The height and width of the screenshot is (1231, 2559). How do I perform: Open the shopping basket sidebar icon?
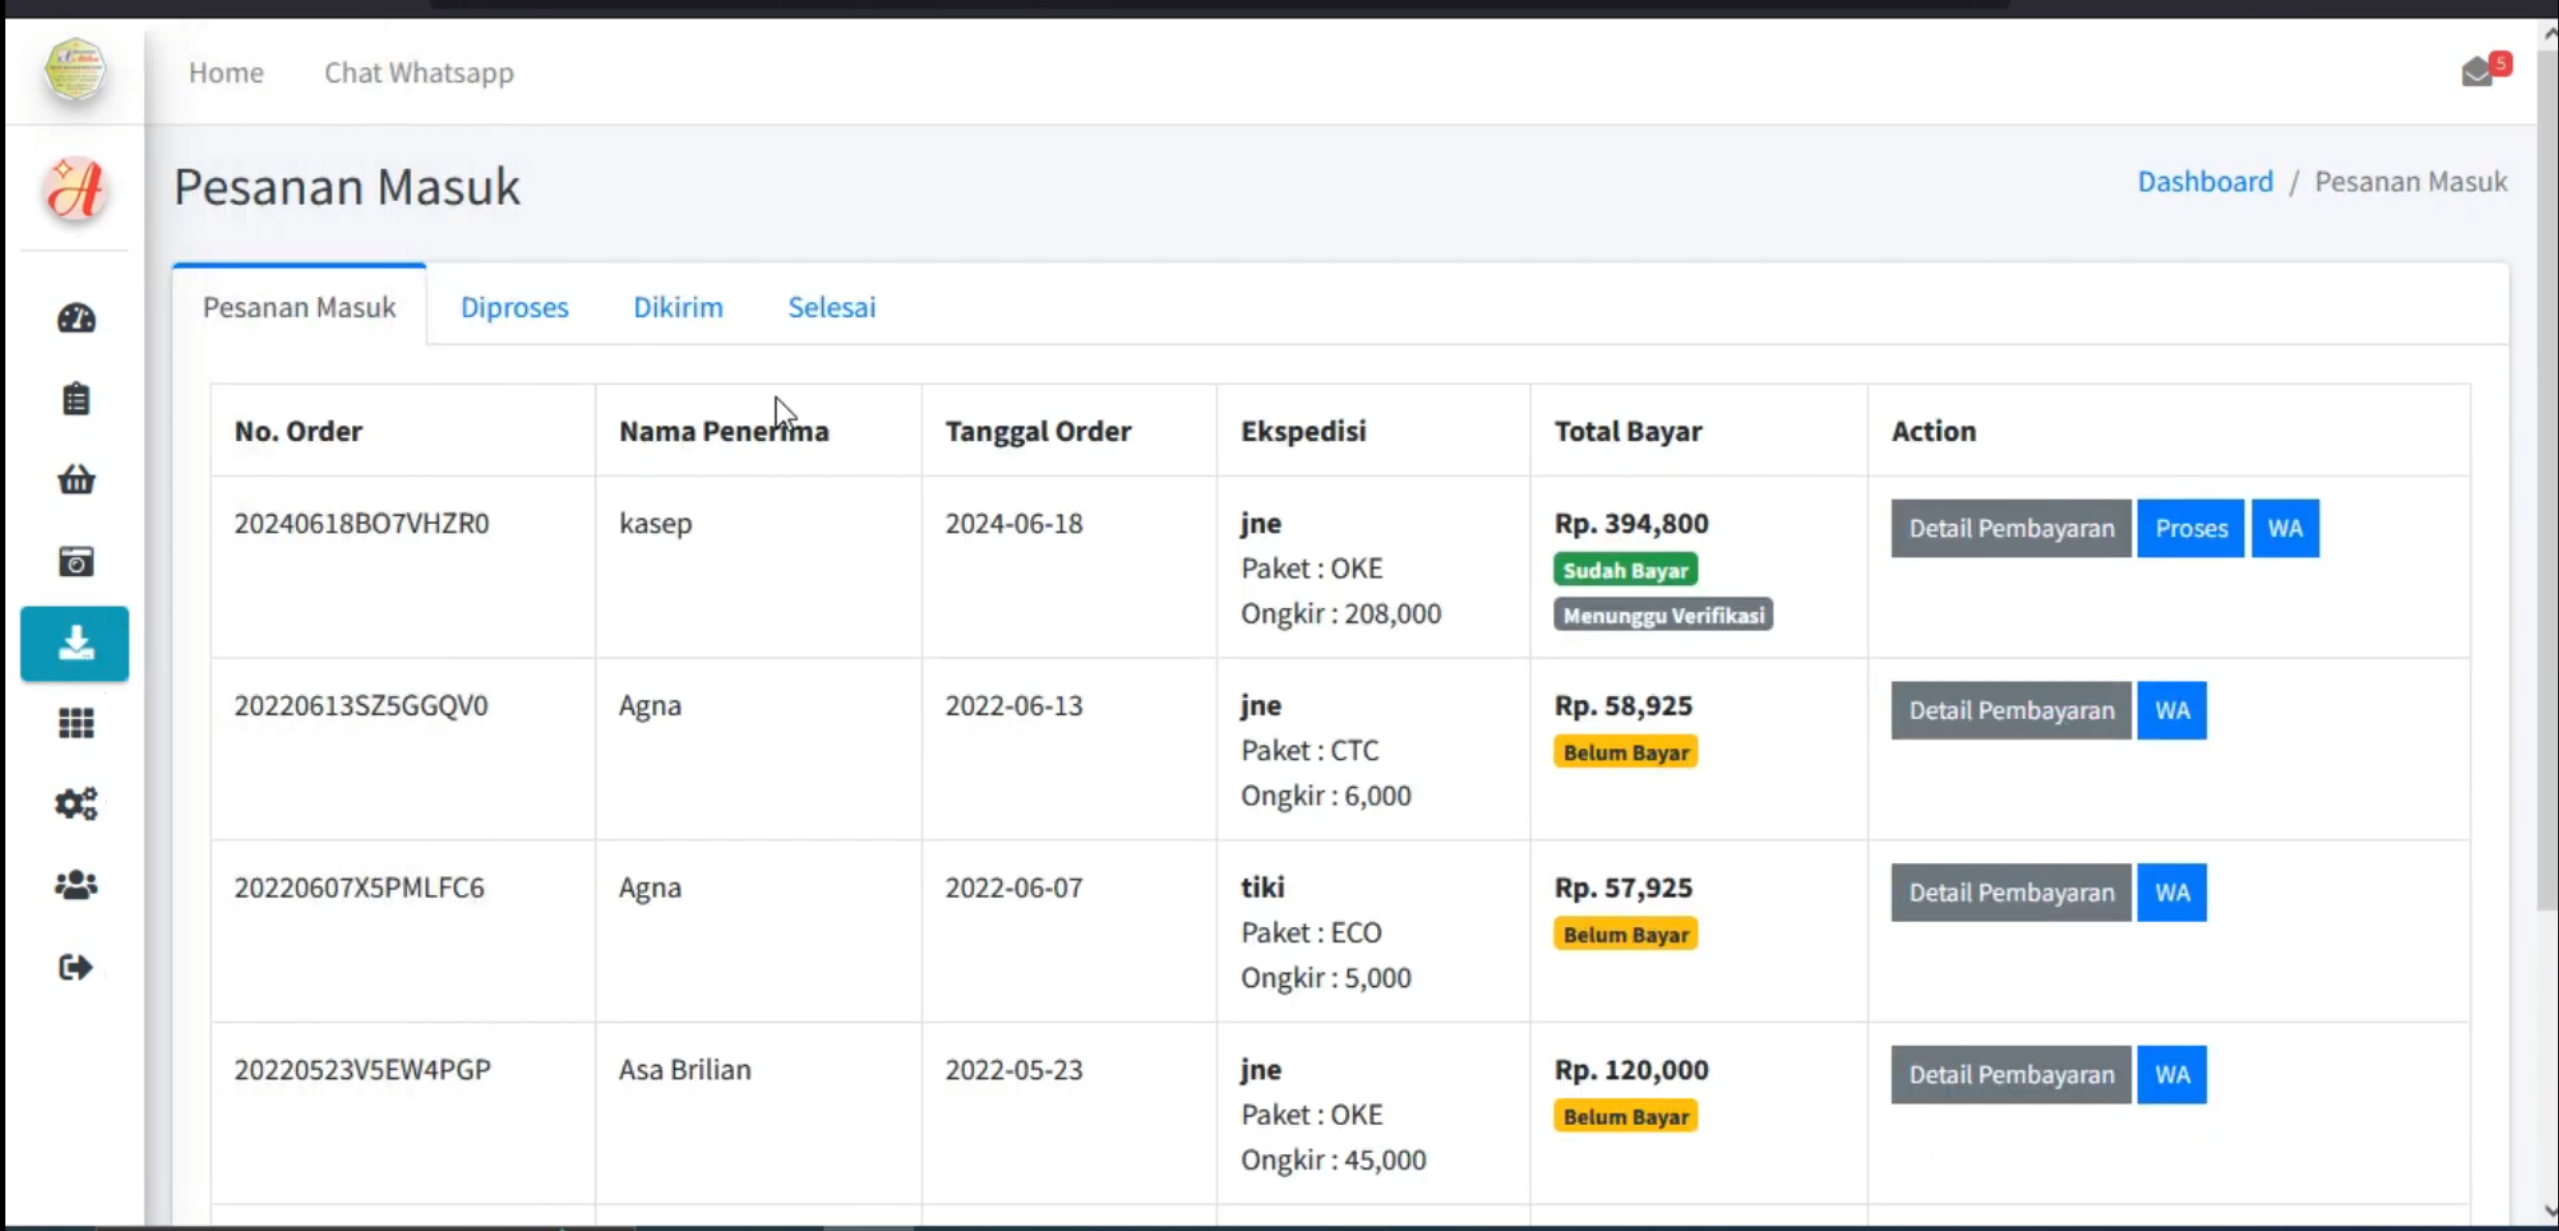click(x=76, y=480)
